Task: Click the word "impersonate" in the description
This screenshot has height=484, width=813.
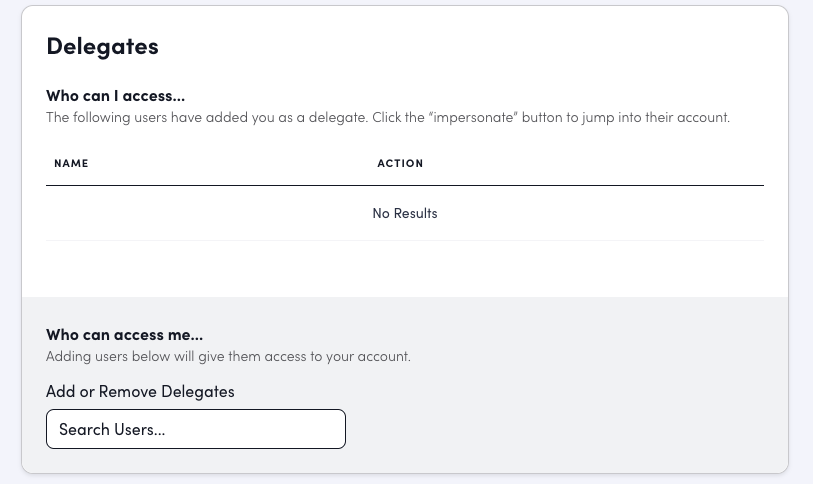Action: pos(467,117)
